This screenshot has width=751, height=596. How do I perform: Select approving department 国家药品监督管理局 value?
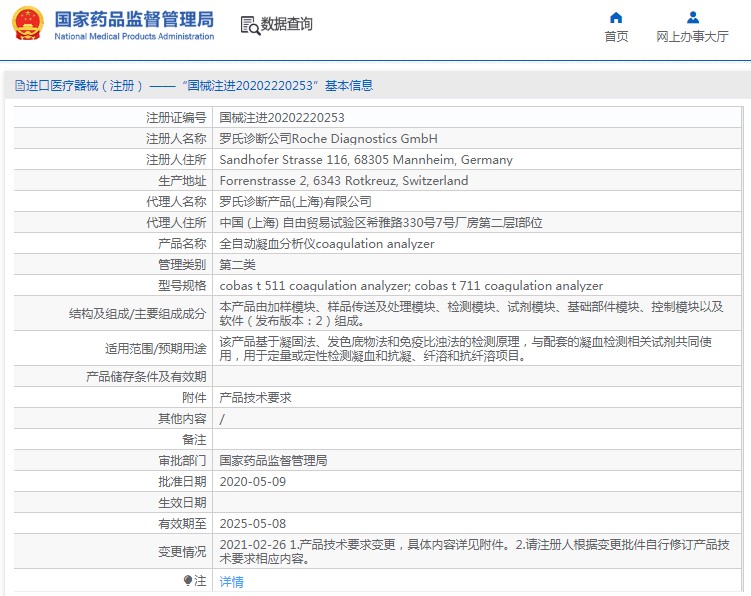[273, 461]
